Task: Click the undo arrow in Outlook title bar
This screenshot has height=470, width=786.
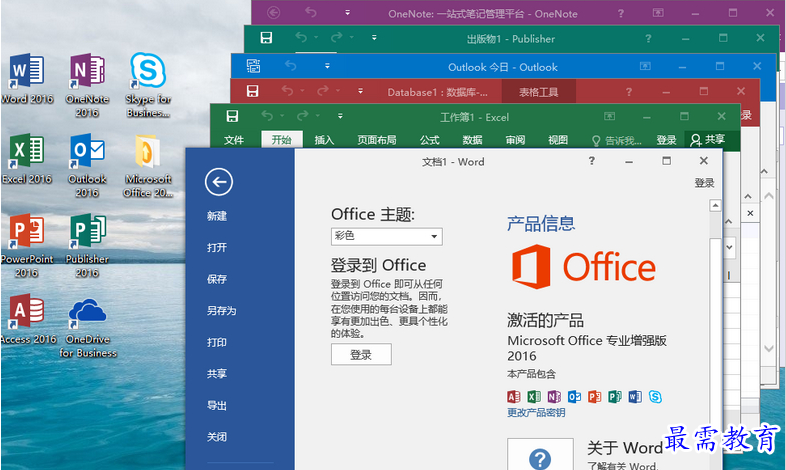Action: click(x=291, y=66)
